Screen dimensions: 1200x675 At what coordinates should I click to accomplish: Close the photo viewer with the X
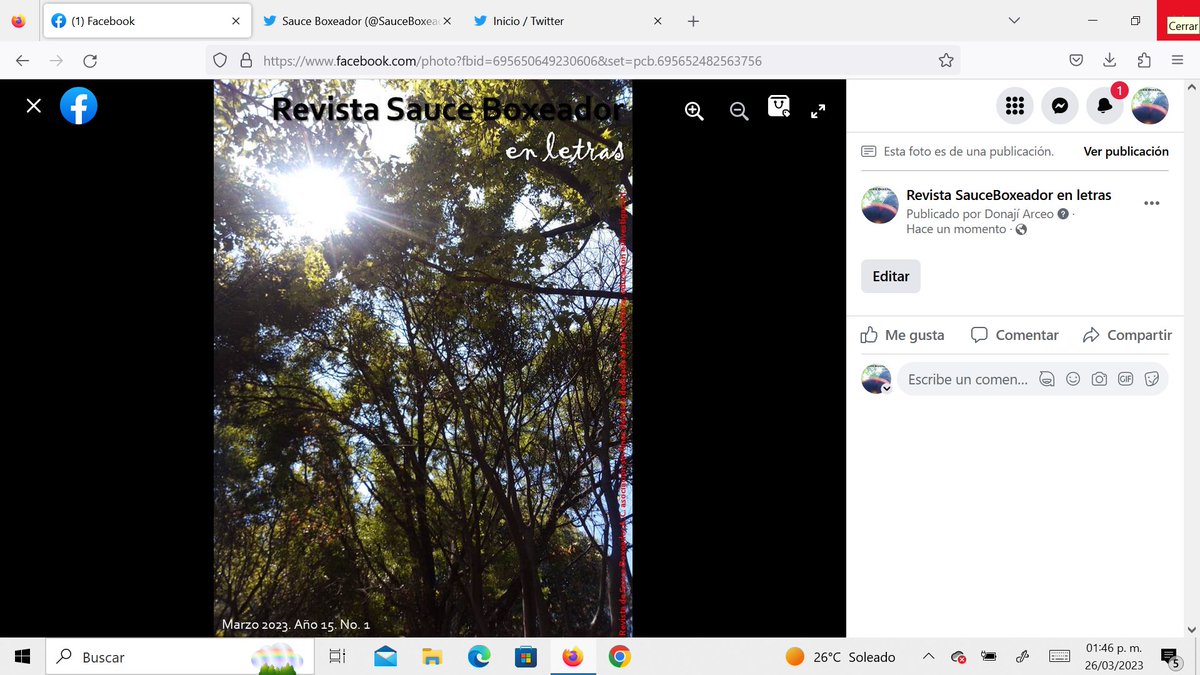click(x=34, y=106)
